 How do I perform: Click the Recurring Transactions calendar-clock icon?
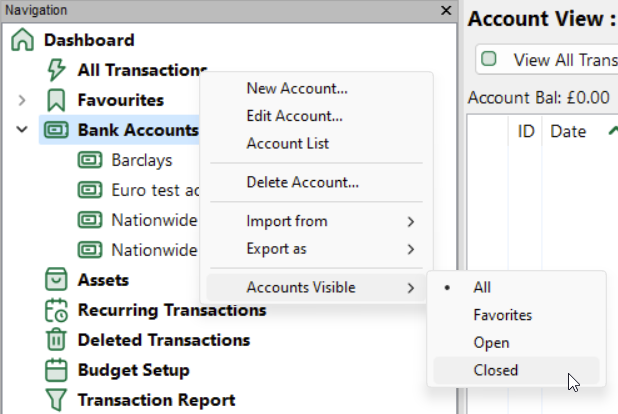coord(56,310)
